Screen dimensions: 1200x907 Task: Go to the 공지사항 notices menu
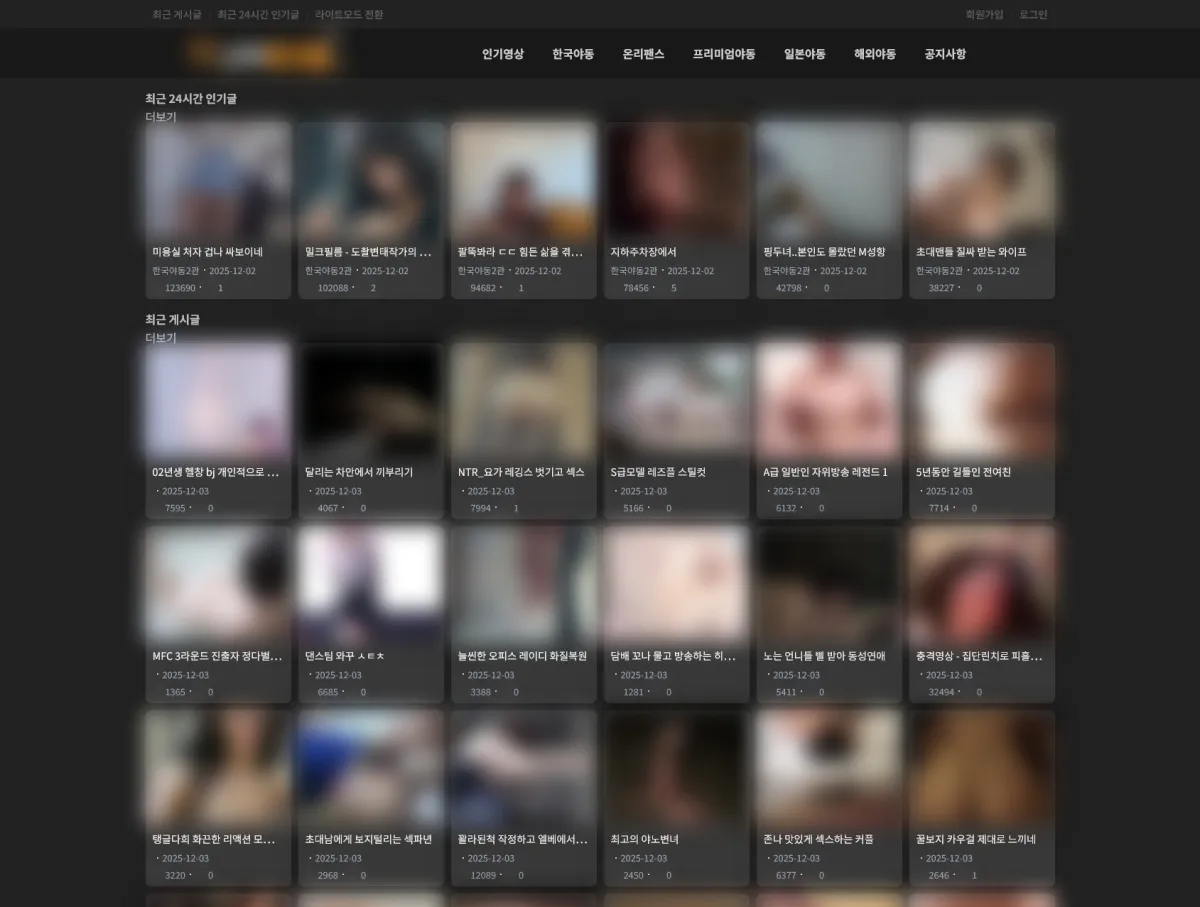tap(945, 54)
